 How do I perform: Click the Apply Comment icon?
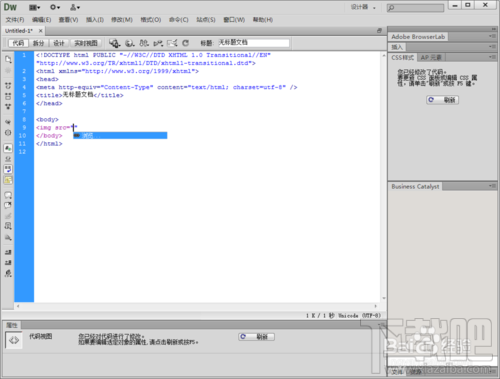[8, 195]
